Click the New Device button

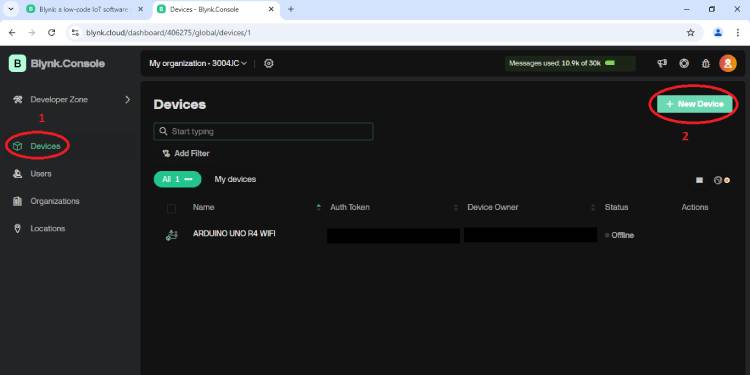[695, 104]
